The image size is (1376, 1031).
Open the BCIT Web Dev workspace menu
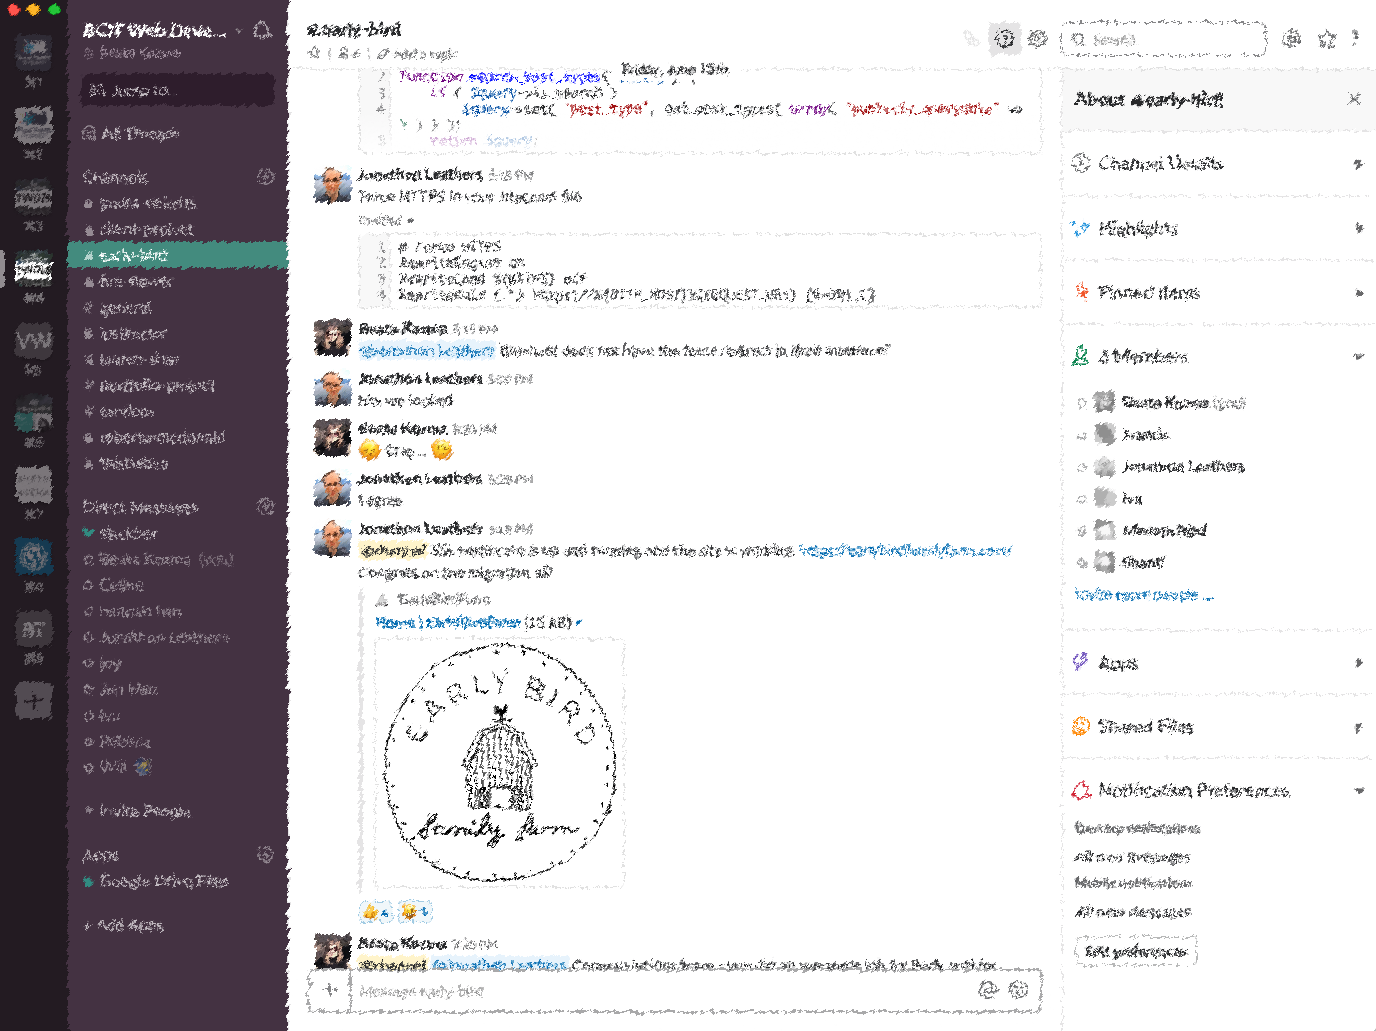pos(160,30)
